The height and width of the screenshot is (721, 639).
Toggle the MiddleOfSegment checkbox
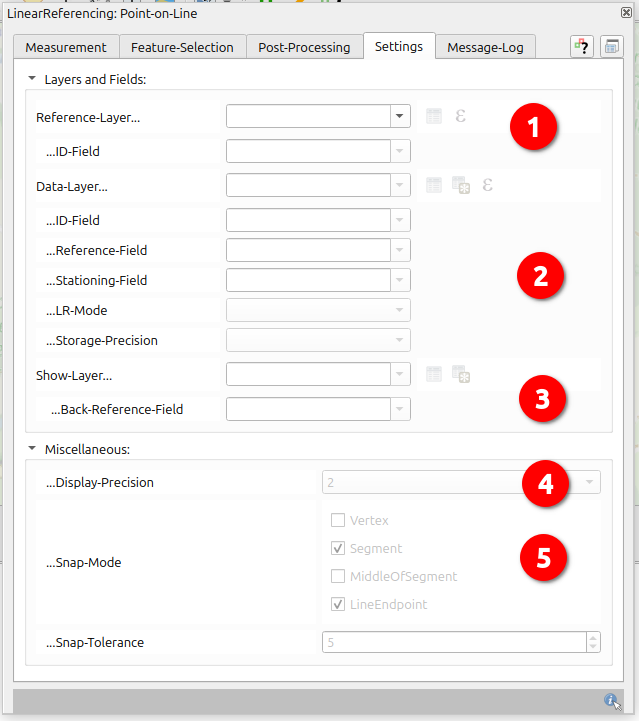[338, 576]
